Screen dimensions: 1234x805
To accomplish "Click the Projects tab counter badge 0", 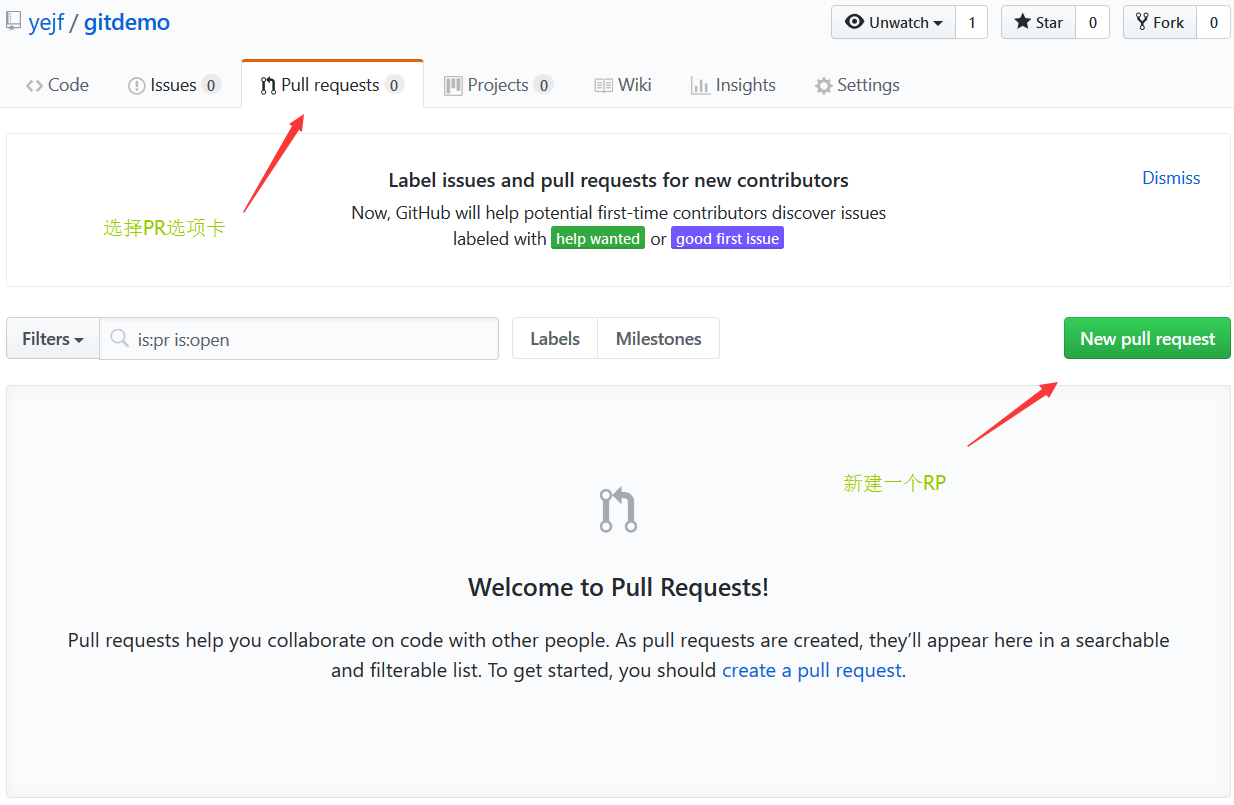I will (x=543, y=86).
